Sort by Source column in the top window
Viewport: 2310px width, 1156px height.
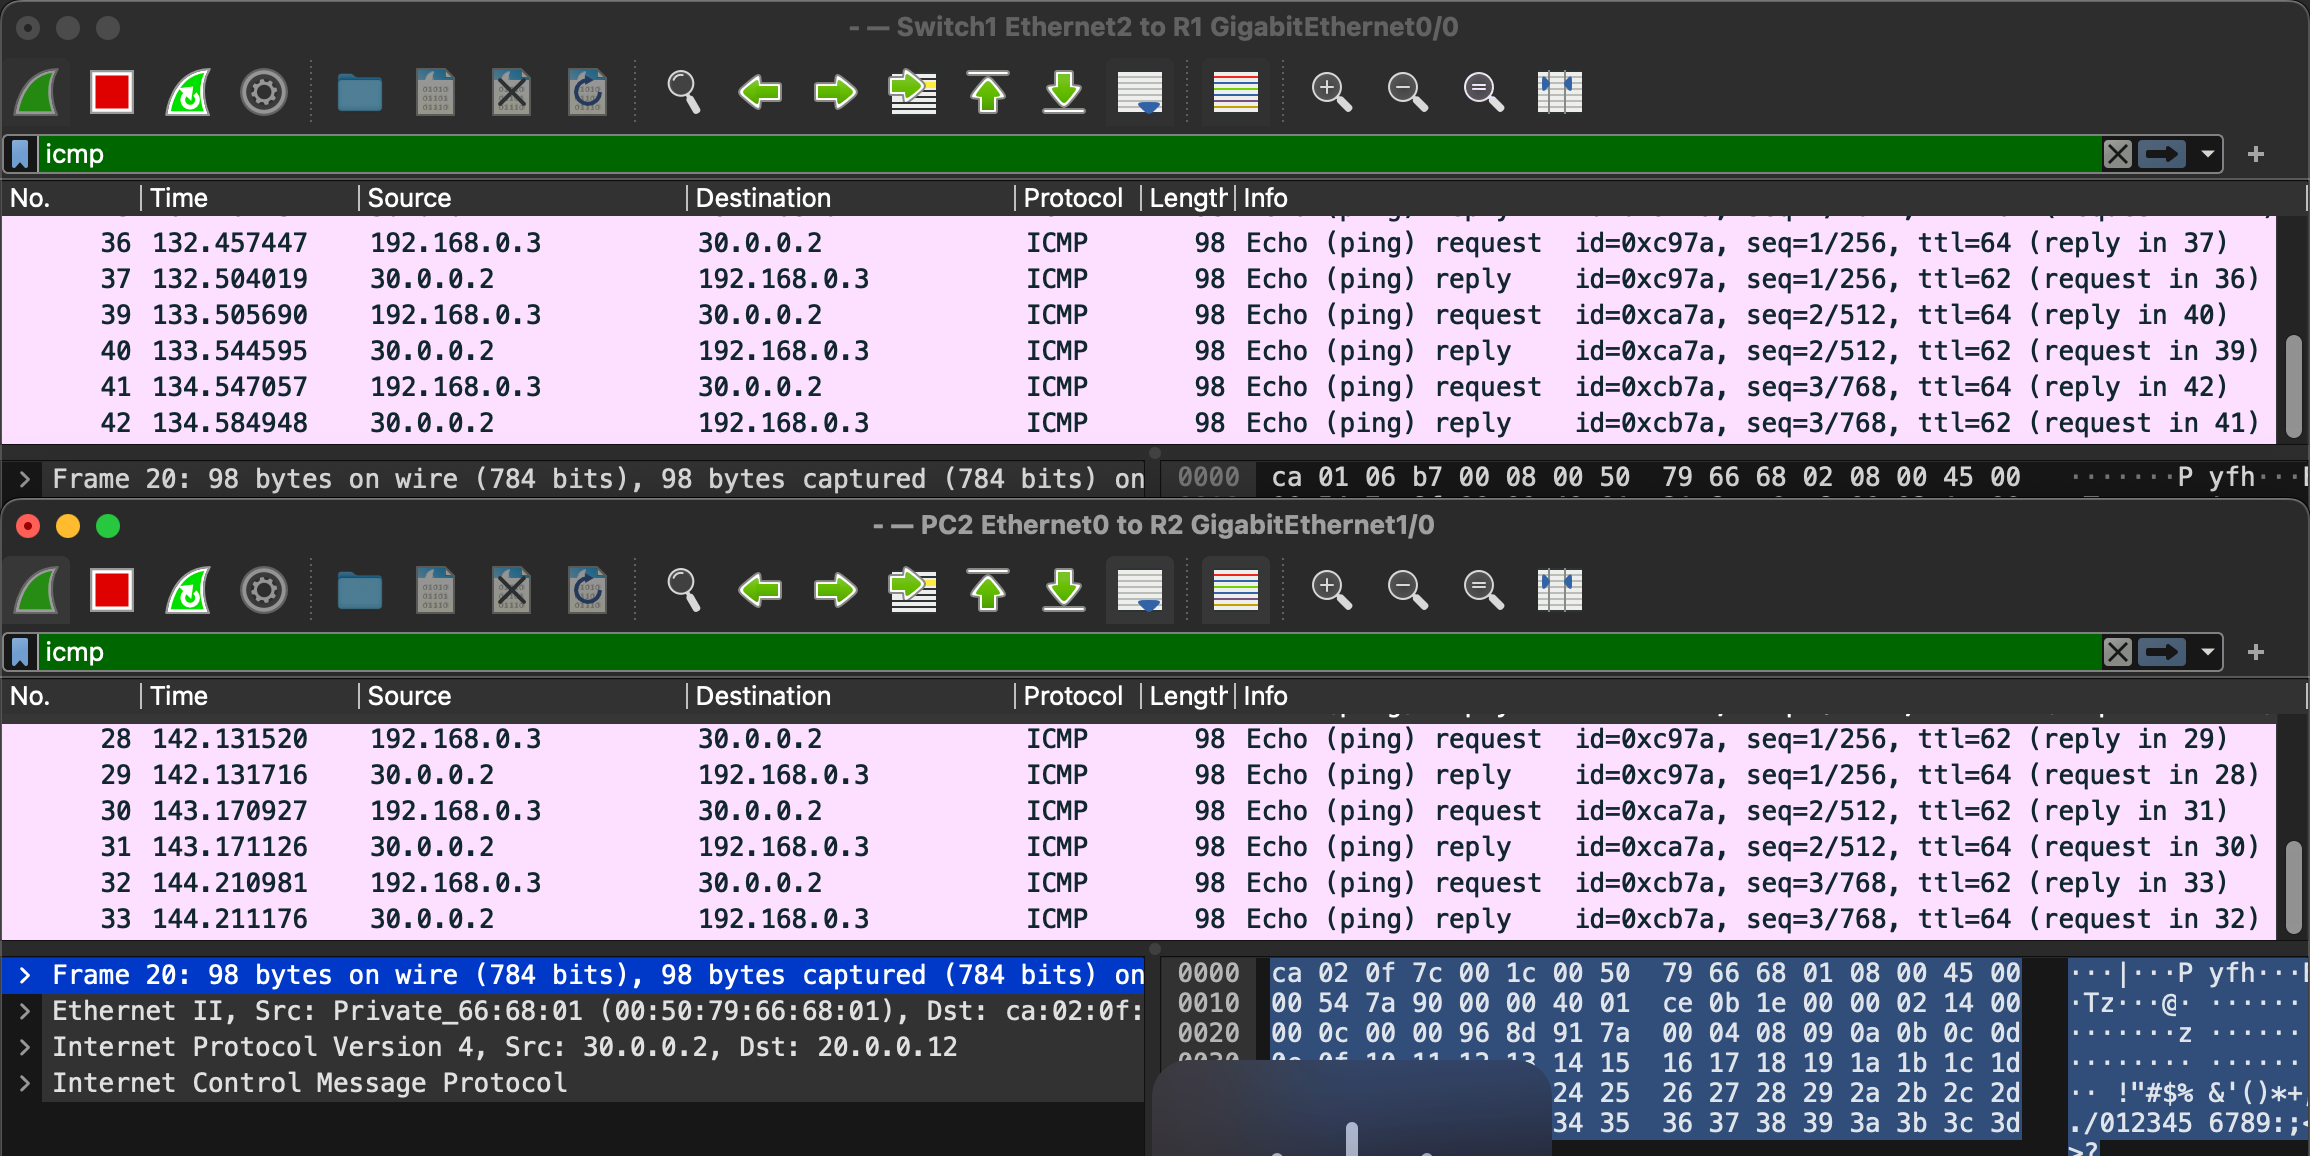pos(410,198)
